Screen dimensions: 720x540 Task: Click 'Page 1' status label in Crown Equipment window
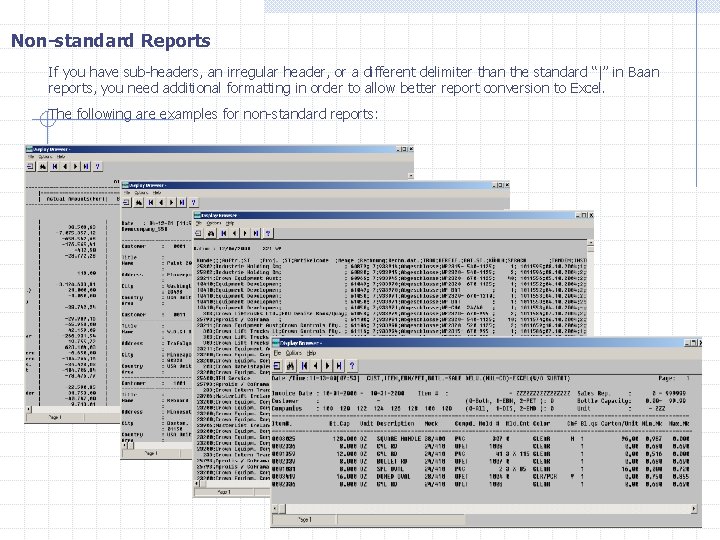click(224, 492)
